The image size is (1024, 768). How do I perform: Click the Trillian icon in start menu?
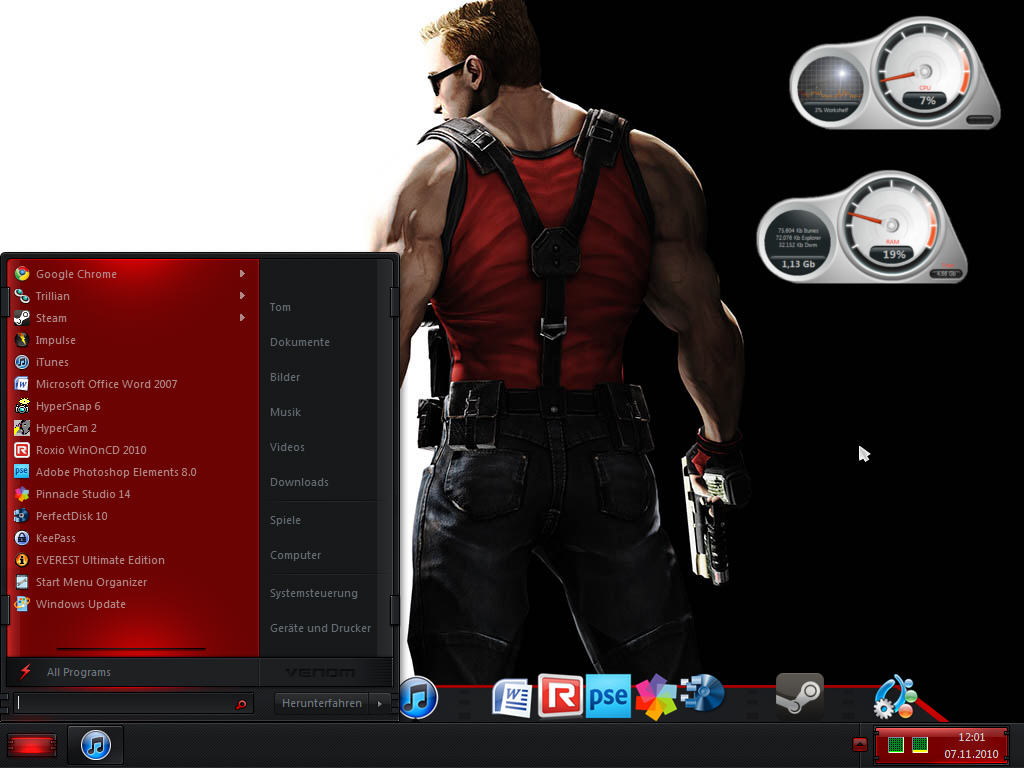(x=22, y=296)
